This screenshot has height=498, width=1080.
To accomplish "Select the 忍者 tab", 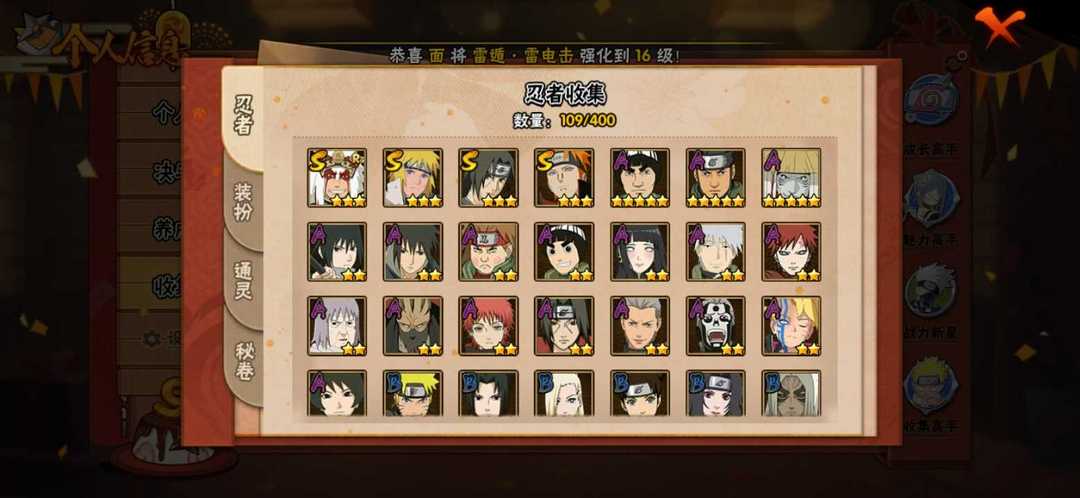I will pos(243,115).
